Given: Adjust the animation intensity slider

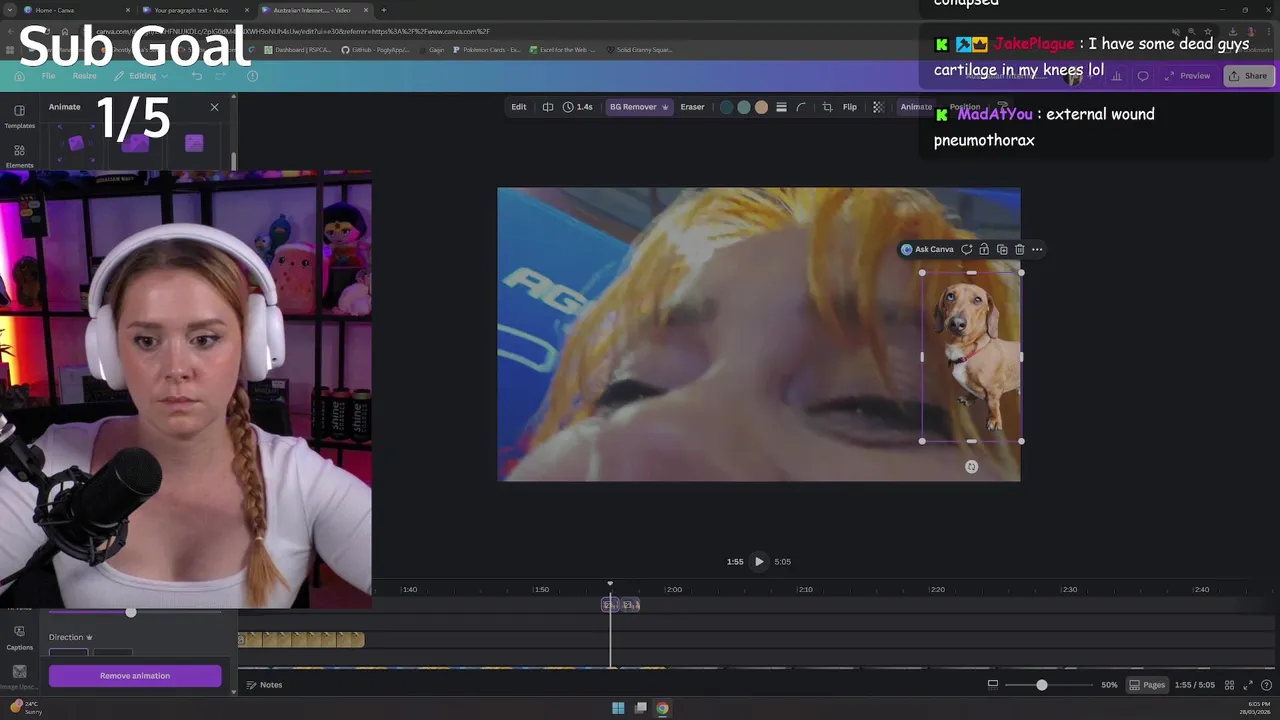Looking at the screenshot, I should point(131,612).
